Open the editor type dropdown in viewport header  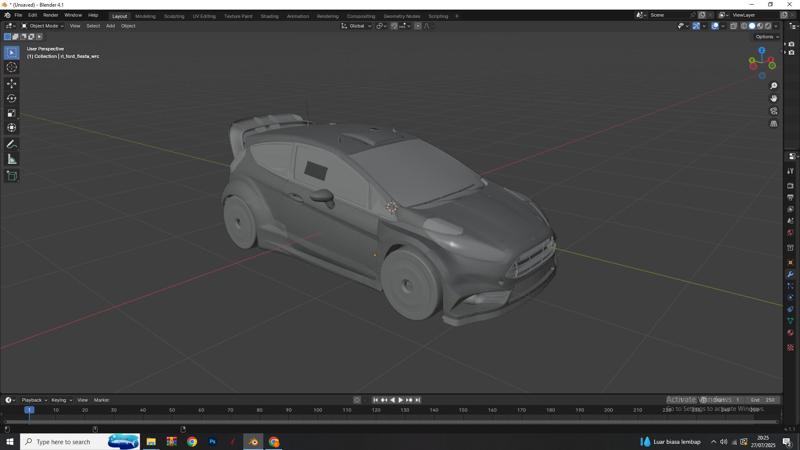(10, 26)
